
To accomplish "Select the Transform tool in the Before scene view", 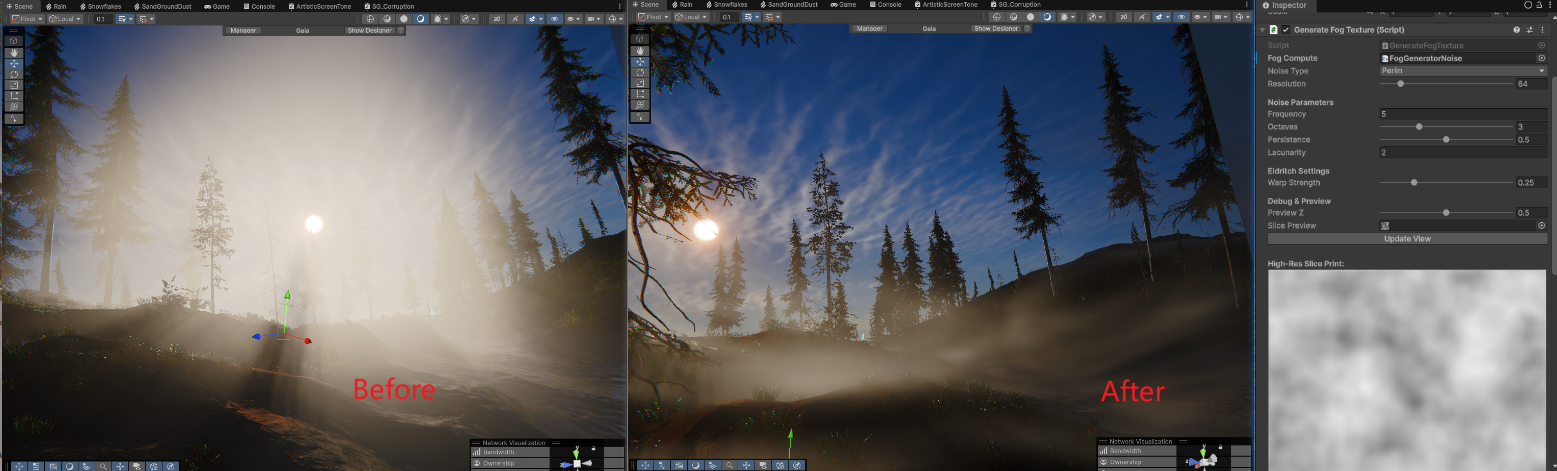I will tap(14, 106).
